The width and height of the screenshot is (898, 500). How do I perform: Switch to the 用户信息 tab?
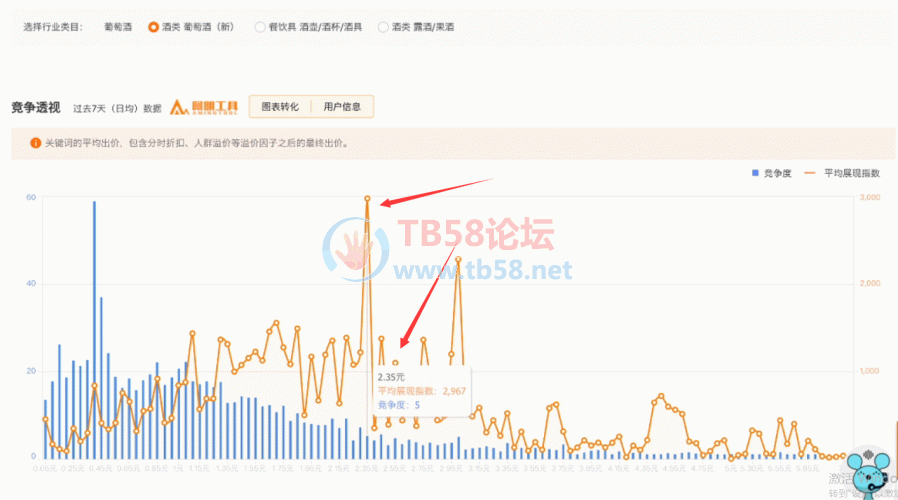coord(342,106)
